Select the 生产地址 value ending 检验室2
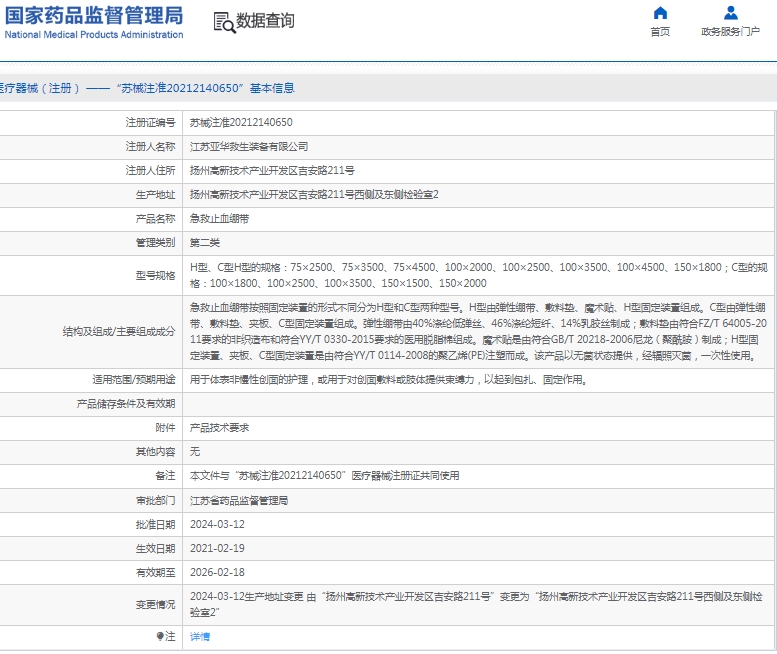 tap(314, 194)
